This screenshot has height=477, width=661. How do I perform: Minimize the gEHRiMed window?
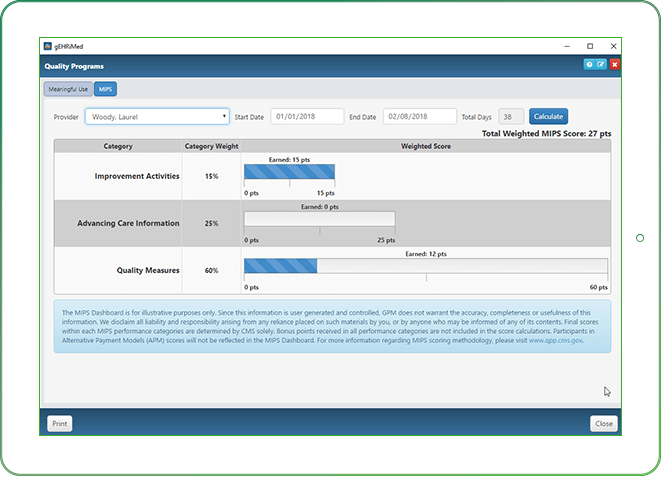(x=565, y=46)
